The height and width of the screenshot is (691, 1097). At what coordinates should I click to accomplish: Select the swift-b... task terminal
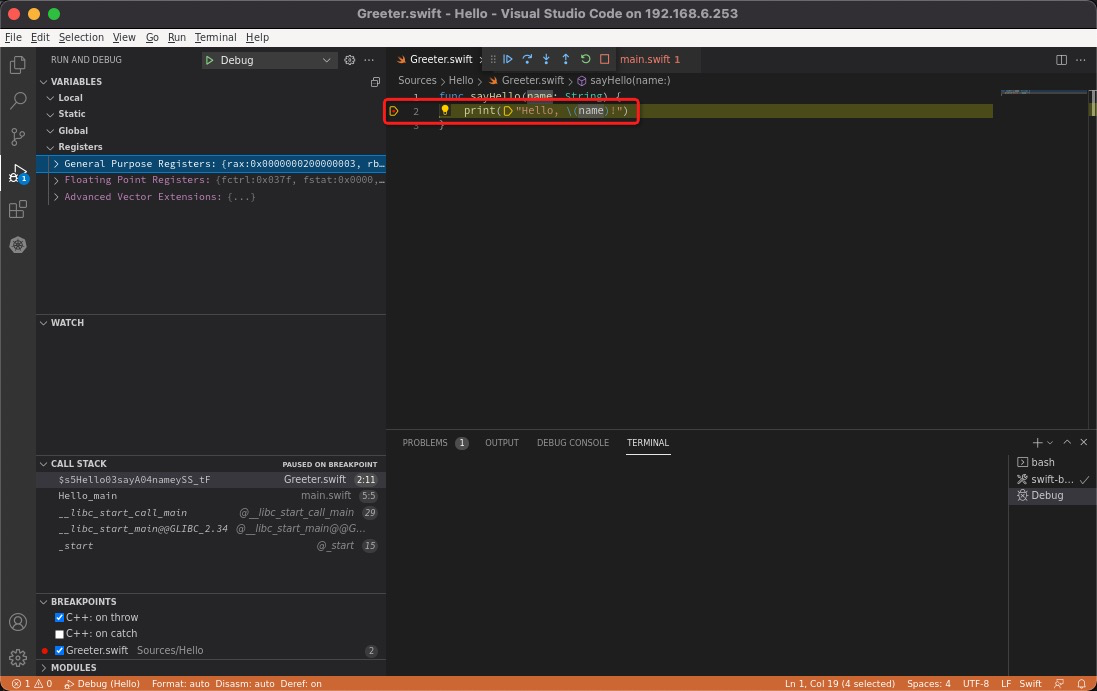(x=1052, y=479)
